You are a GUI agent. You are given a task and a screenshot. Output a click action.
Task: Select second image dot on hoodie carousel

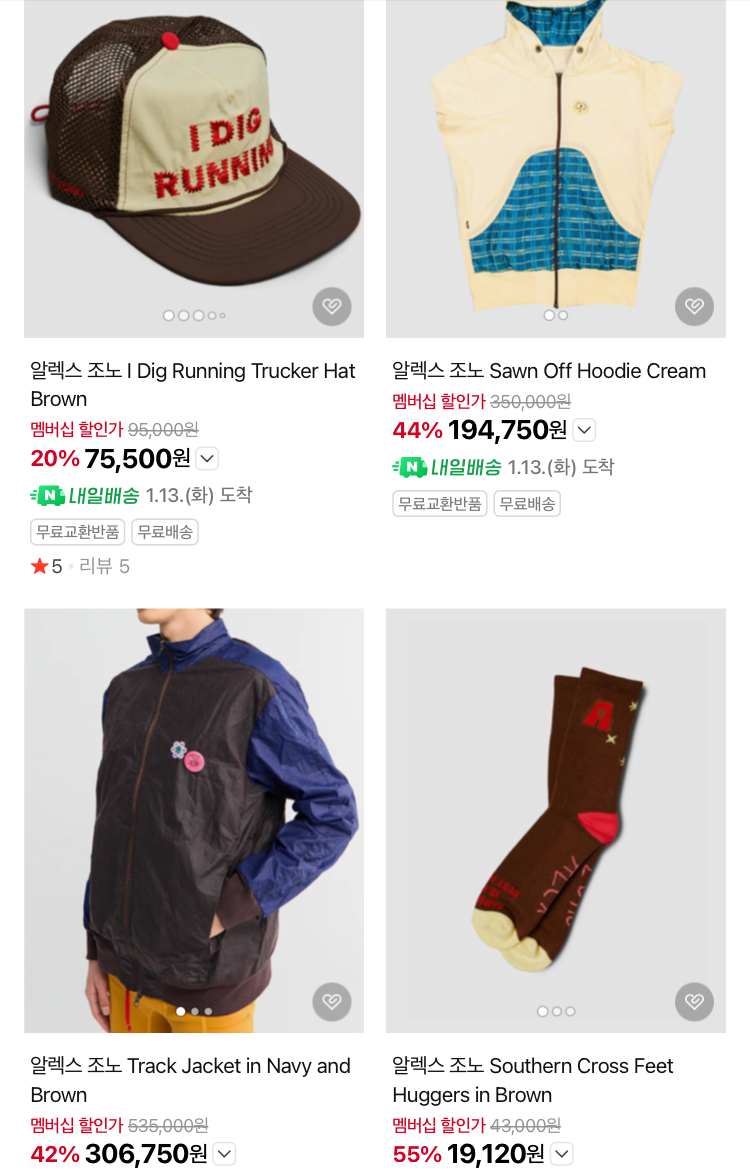563,315
